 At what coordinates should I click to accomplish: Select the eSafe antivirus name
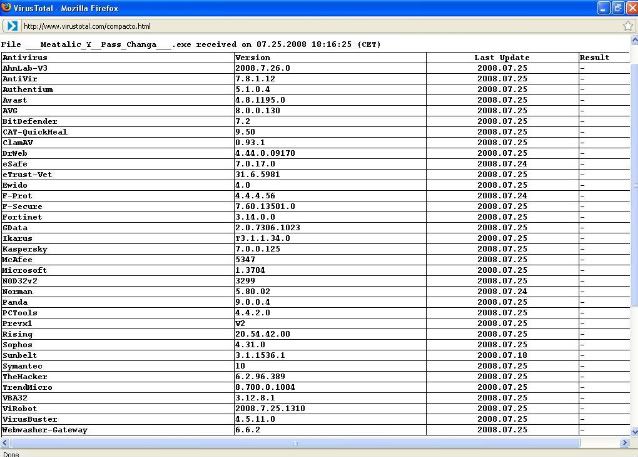15,164
